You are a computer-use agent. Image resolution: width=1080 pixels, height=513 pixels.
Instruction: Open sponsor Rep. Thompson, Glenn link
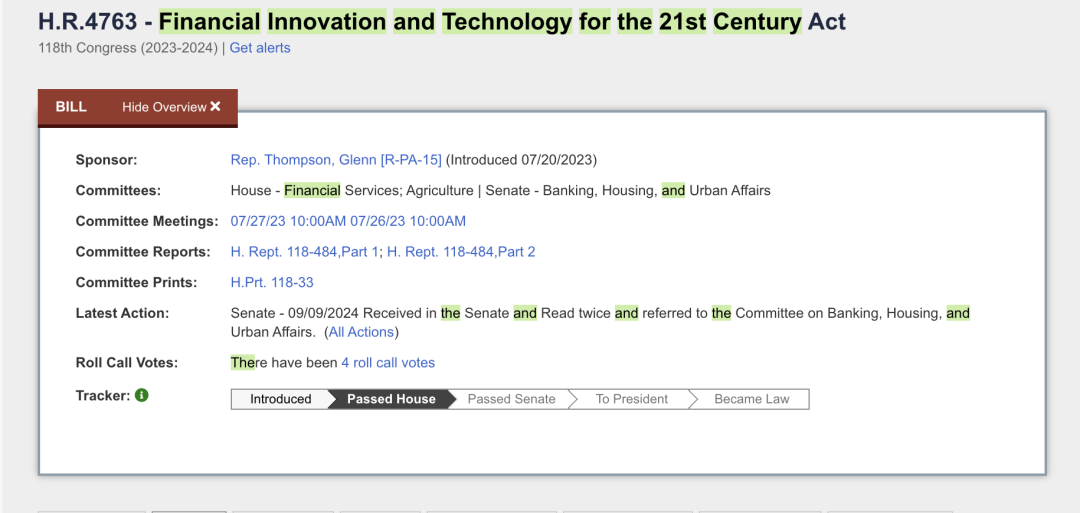[x=336, y=160]
